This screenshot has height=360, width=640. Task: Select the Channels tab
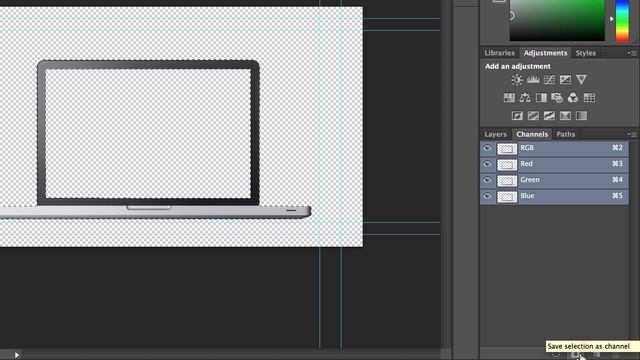click(532, 134)
